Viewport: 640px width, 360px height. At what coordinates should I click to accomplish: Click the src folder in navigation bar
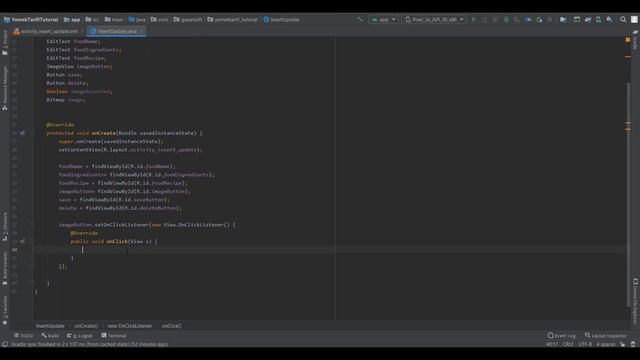(x=92, y=19)
